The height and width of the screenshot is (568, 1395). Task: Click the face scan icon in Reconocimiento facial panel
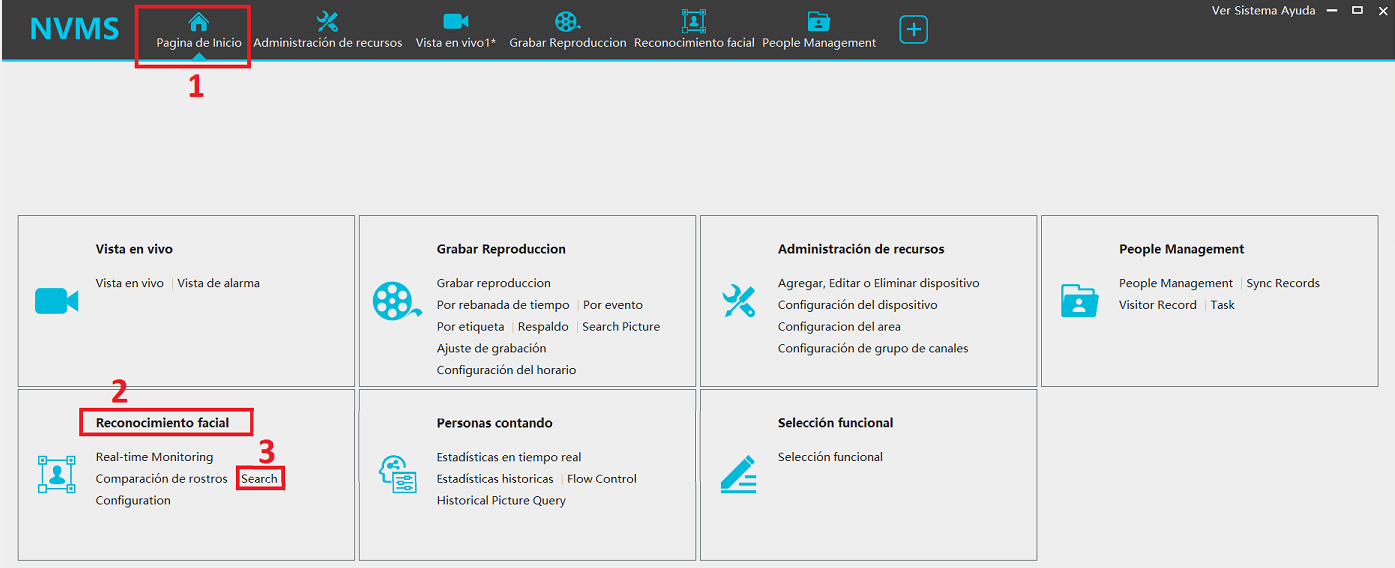(56, 474)
